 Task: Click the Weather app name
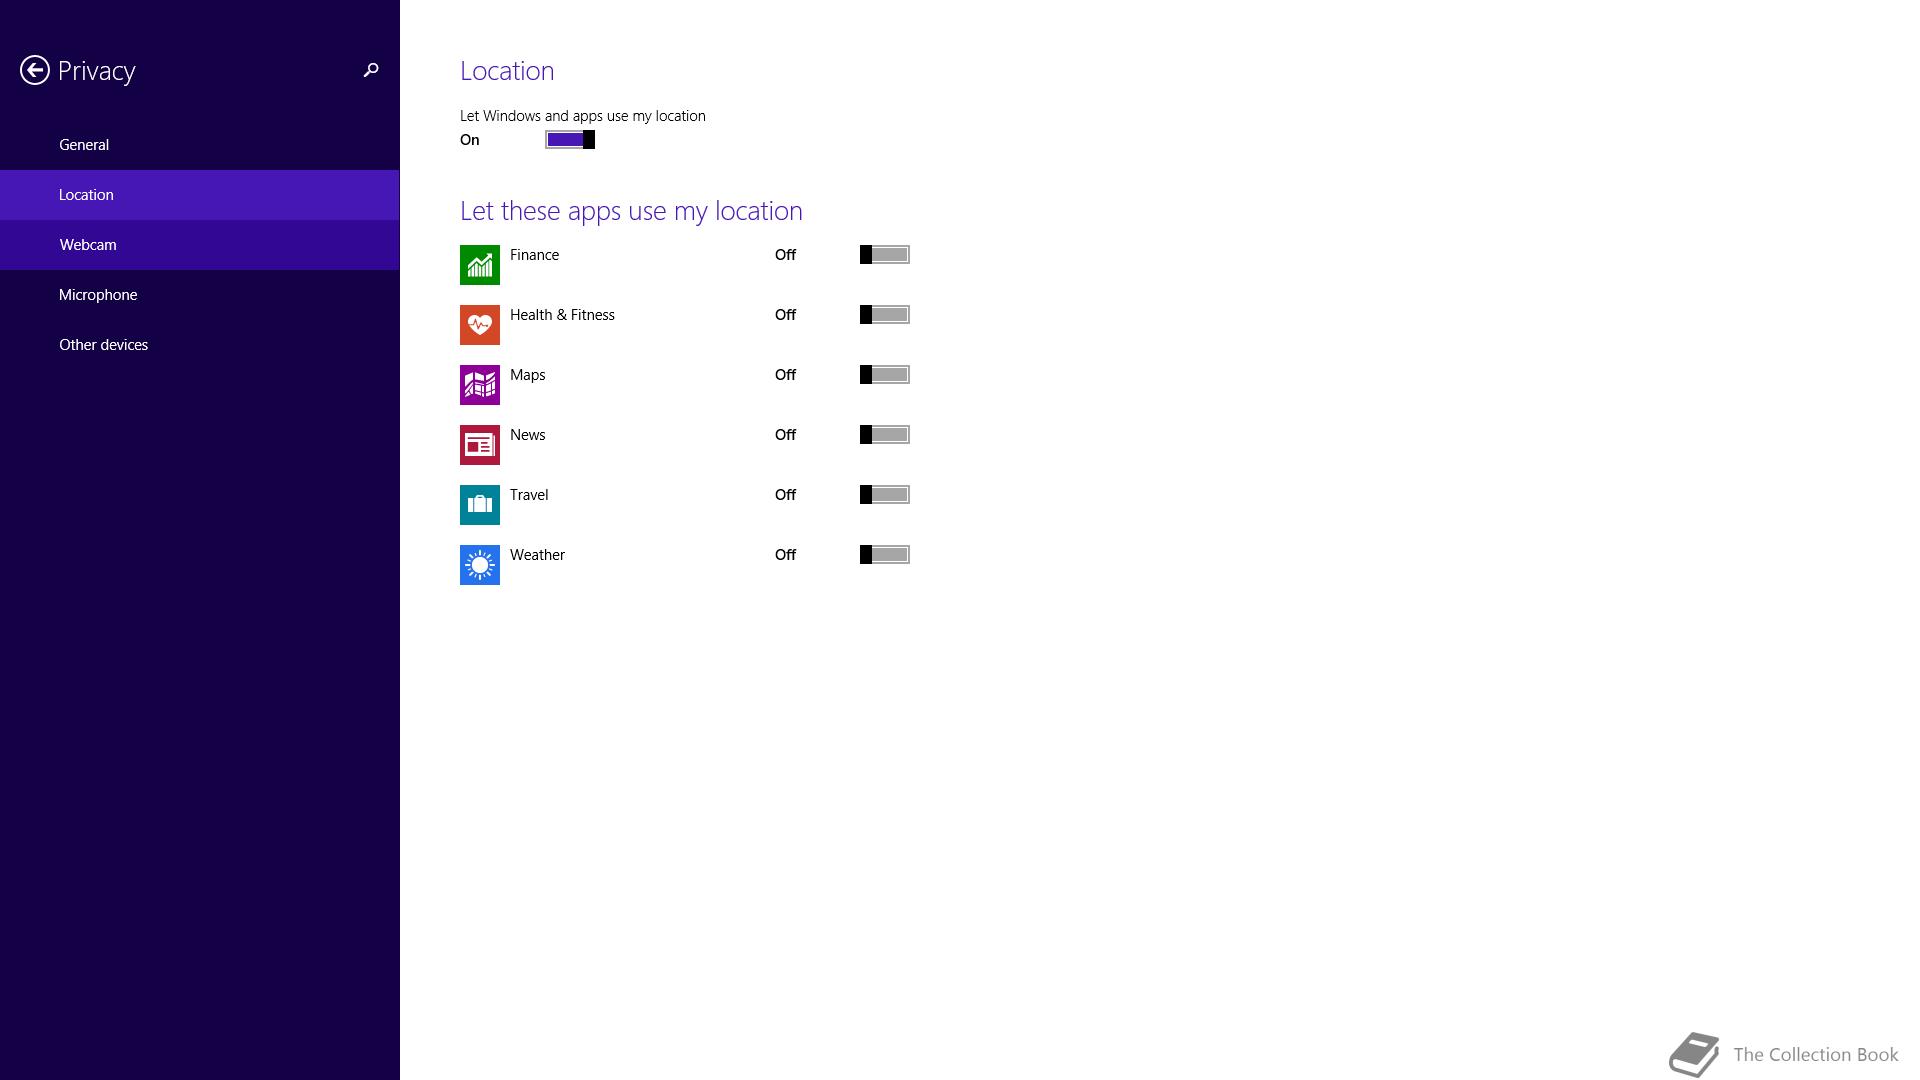pyautogui.click(x=537, y=555)
